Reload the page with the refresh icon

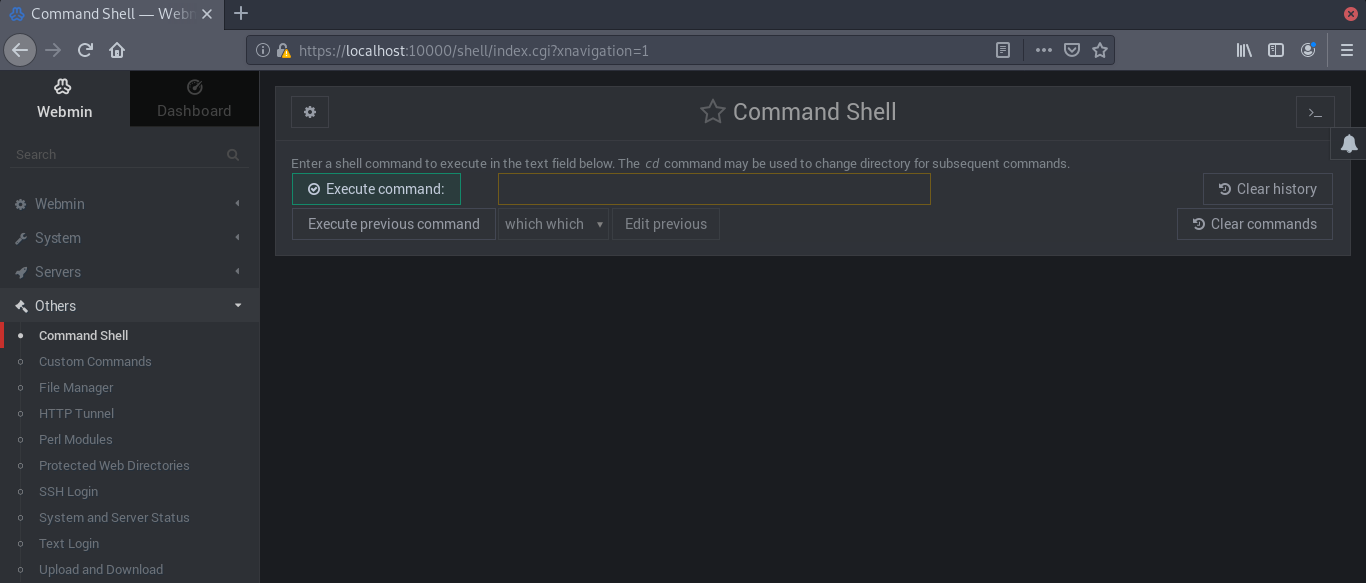coord(86,50)
